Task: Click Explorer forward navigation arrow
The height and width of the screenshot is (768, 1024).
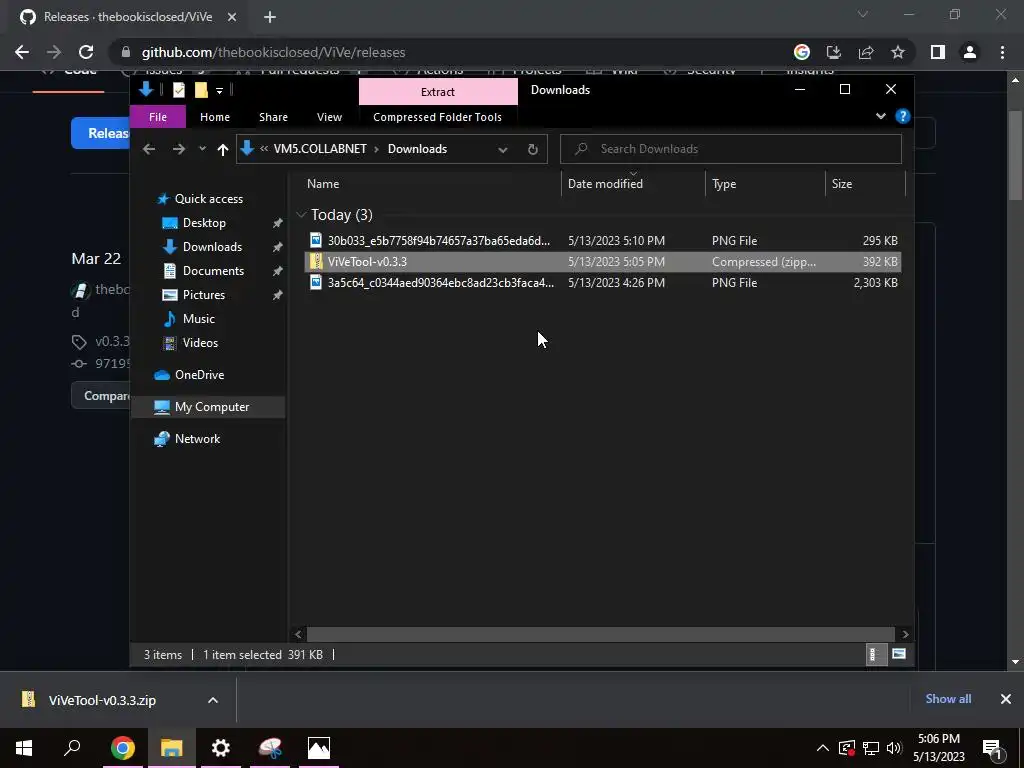Action: (178, 149)
